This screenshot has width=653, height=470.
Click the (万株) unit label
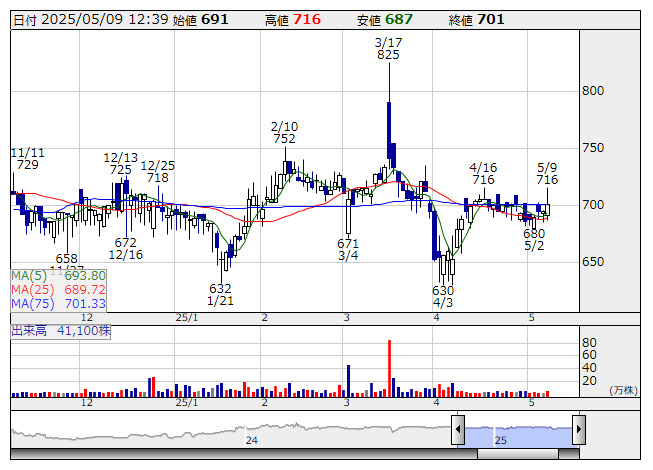[623, 390]
